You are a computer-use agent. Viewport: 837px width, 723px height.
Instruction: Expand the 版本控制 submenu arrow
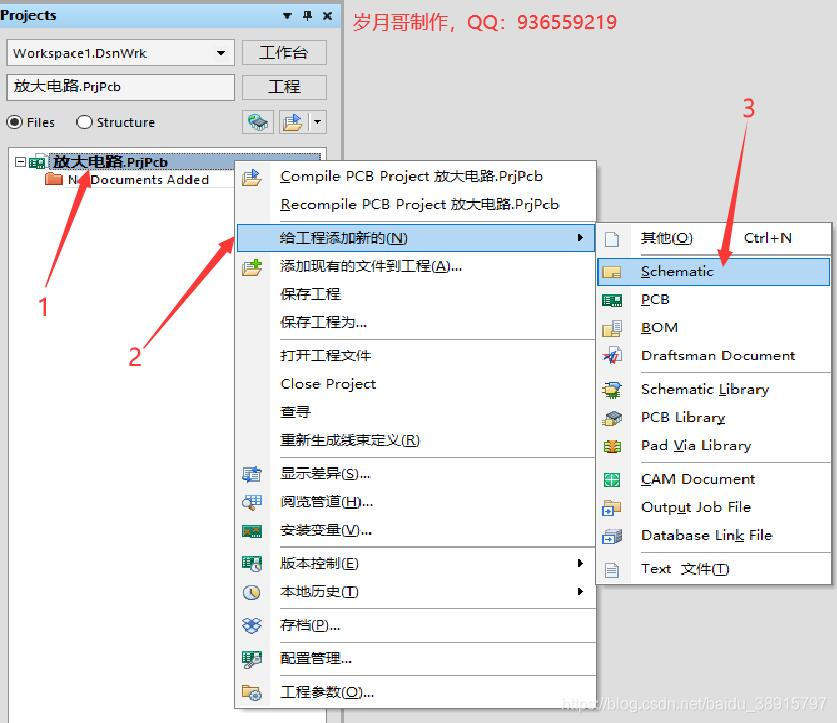click(580, 564)
